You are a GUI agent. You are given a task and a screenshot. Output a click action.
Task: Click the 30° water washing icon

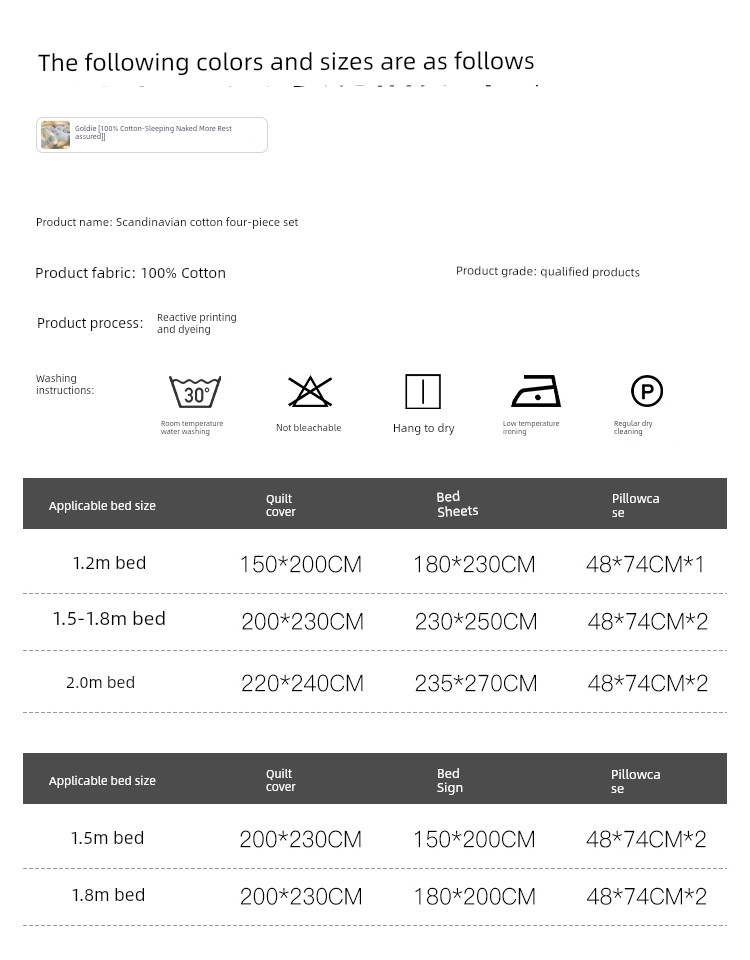coord(195,392)
